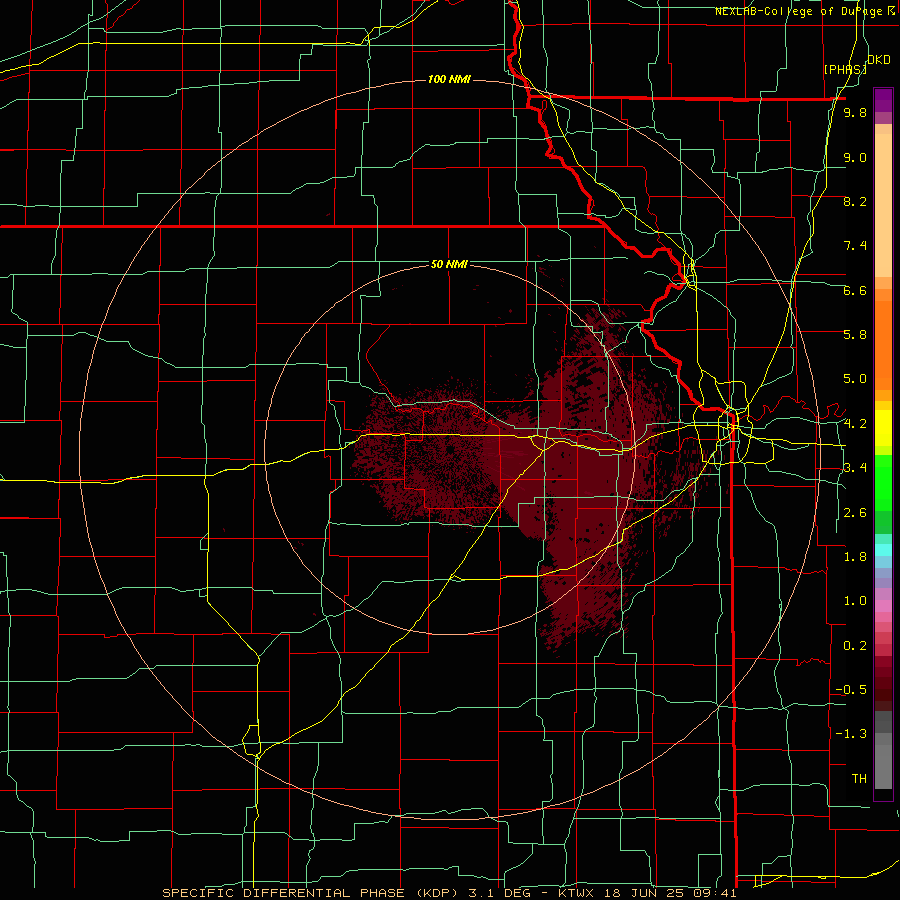The height and width of the screenshot is (900, 900).
Task: Select the 8.2 value on the scale
Action: (x=855, y=201)
